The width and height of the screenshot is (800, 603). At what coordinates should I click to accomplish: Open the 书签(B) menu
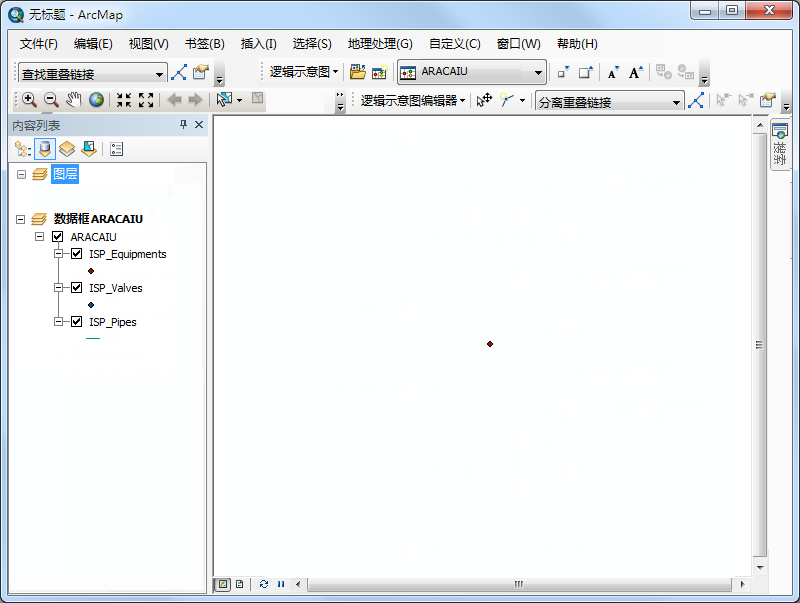pyautogui.click(x=204, y=44)
